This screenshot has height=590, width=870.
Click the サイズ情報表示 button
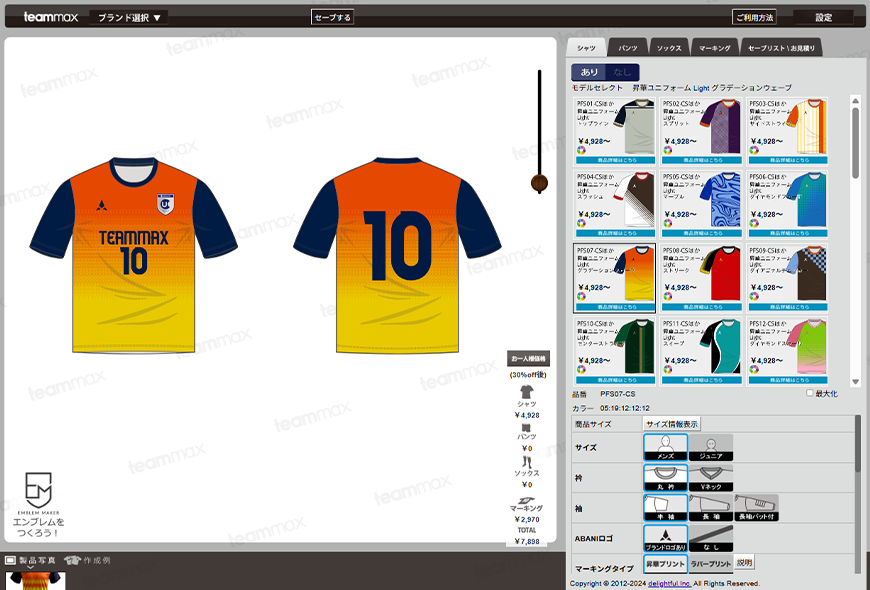point(671,424)
